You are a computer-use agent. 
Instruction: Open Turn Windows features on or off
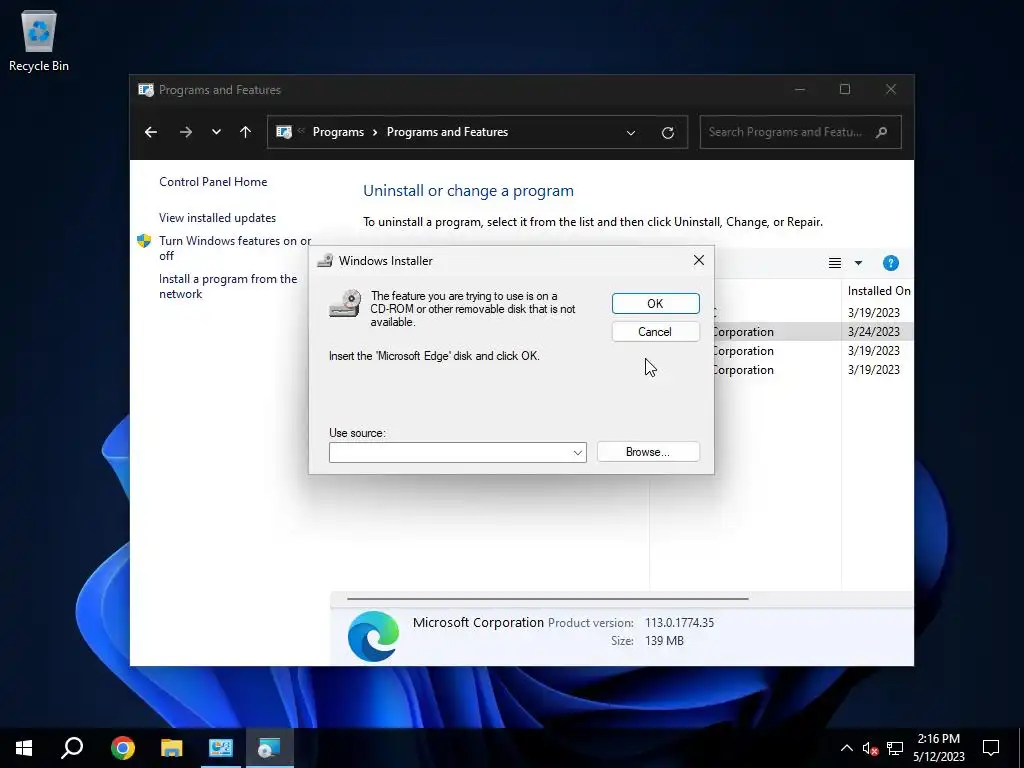tap(235, 248)
